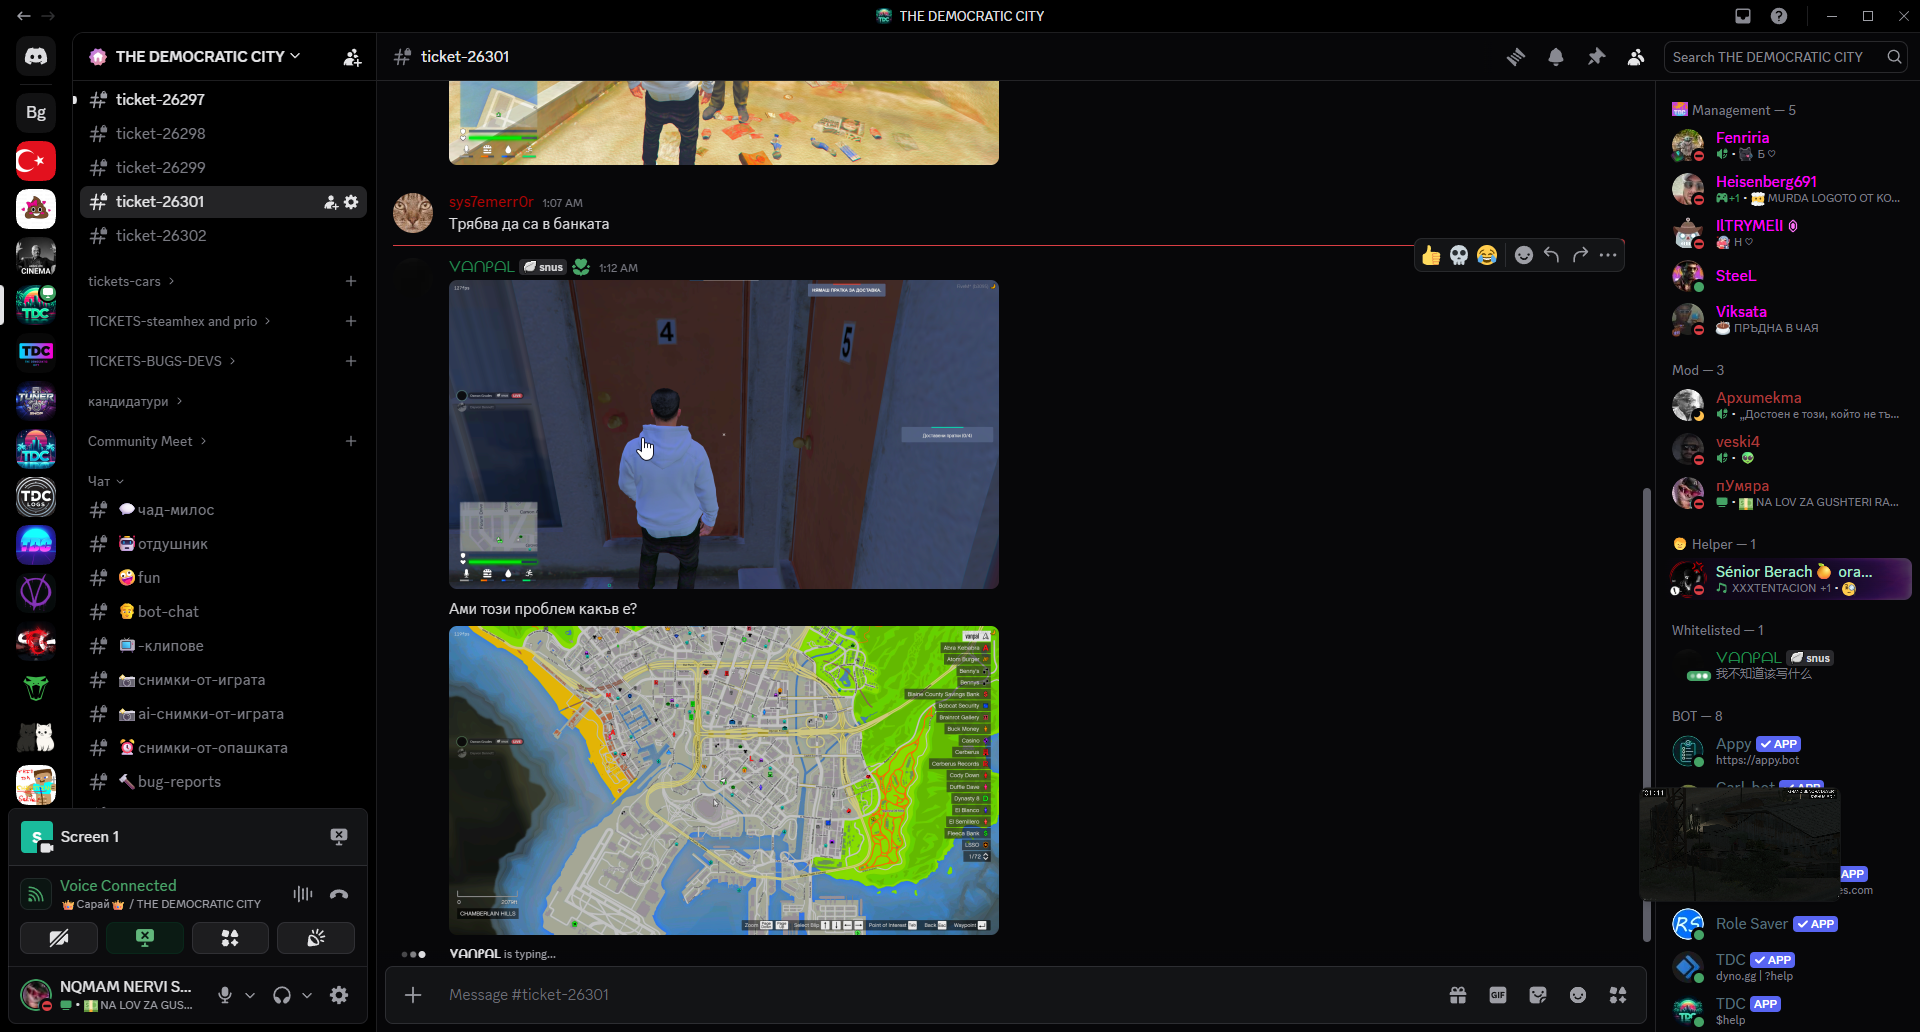Screen dimensions: 1920x1032
Task: Open soundboard in voice panel
Action: point(316,938)
